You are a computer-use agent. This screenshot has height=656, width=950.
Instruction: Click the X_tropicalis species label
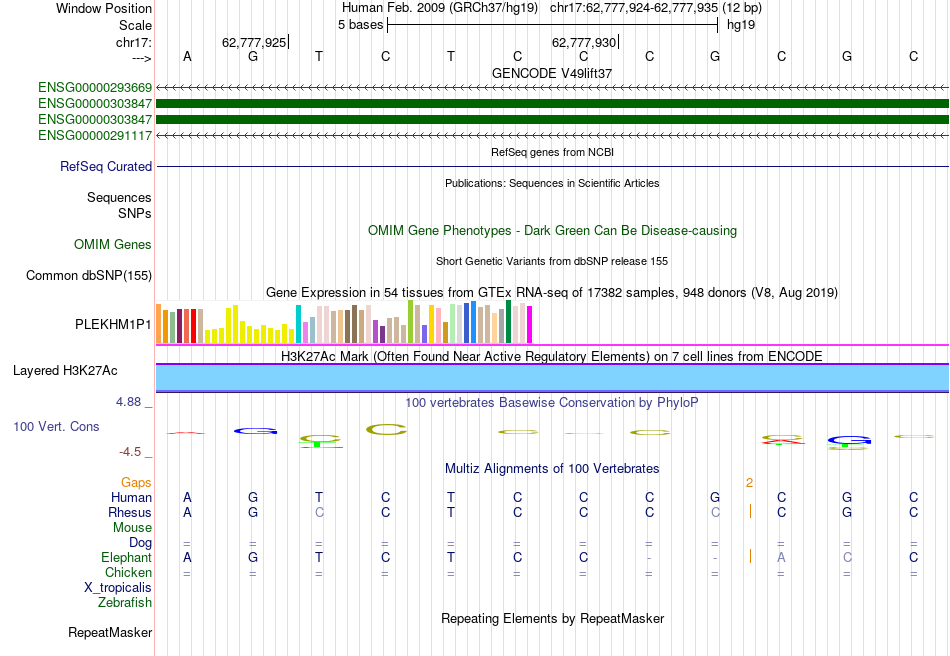118,588
